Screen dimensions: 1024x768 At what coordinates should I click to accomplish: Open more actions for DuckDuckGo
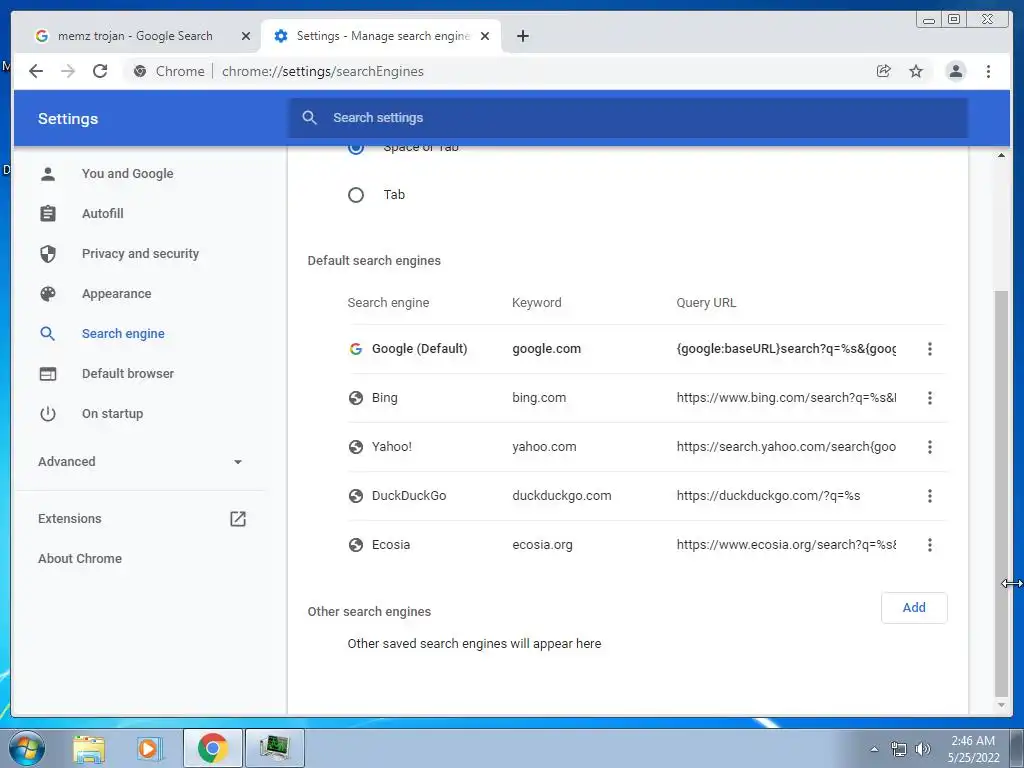pos(929,496)
